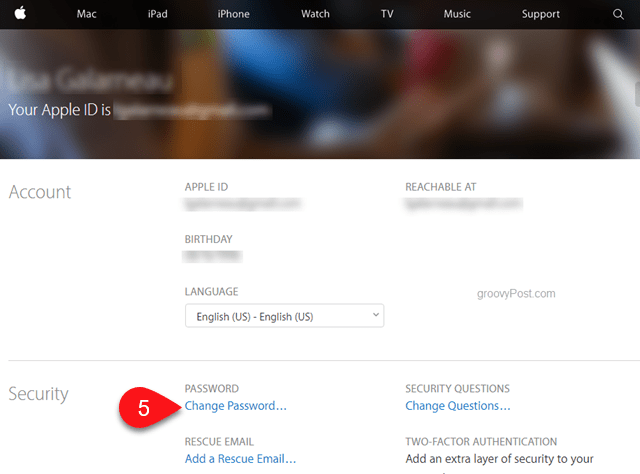
Task: Click the LANGUAGE label
Action: point(211,292)
